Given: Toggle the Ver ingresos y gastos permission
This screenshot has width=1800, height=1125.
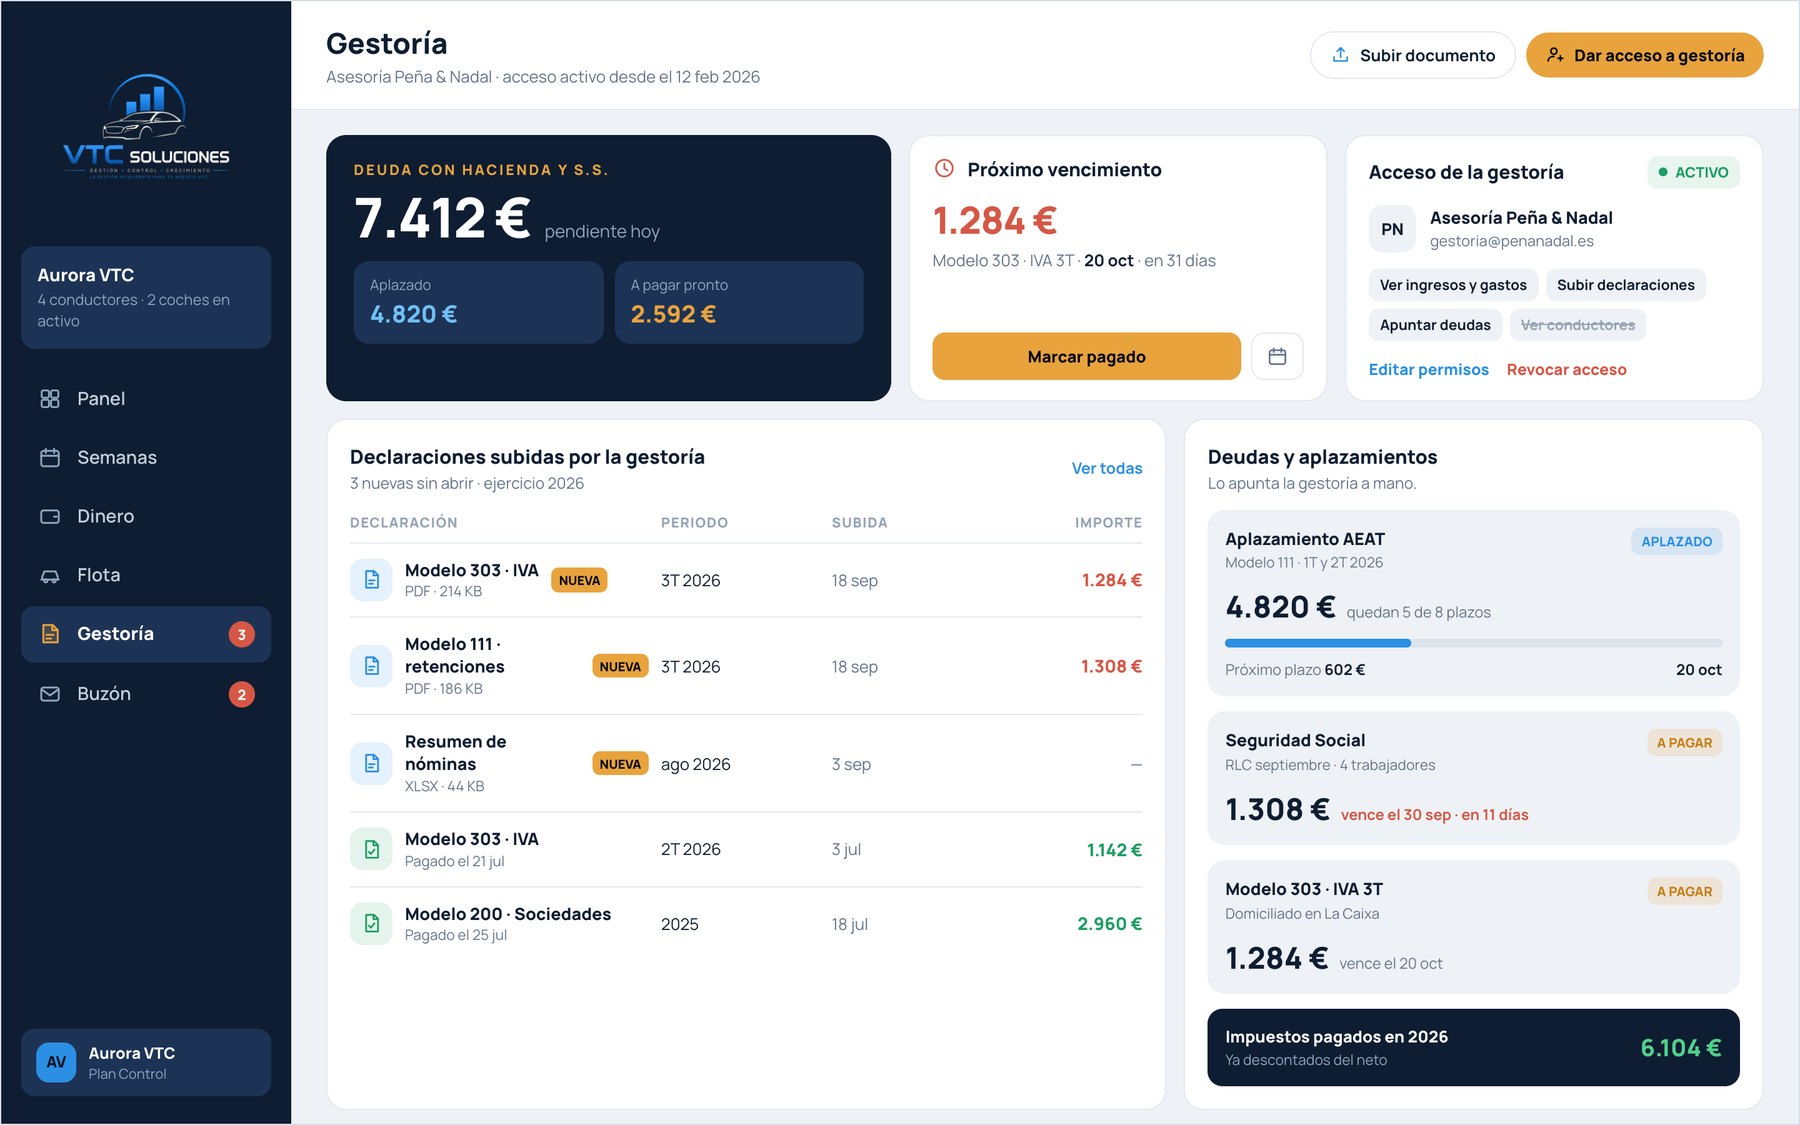Looking at the screenshot, I should point(1453,285).
